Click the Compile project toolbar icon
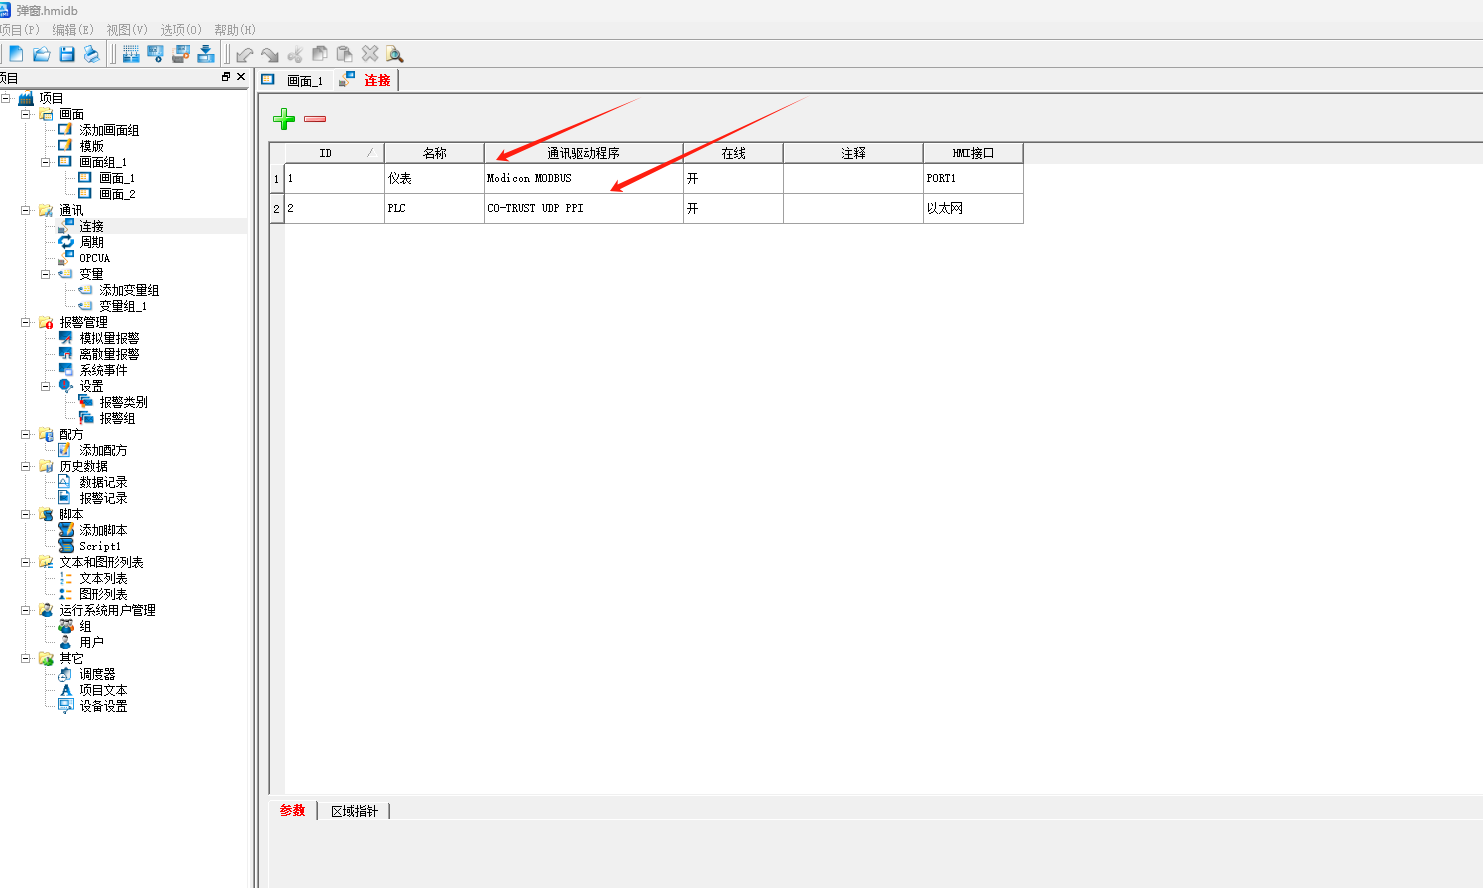 pos(131,54)
